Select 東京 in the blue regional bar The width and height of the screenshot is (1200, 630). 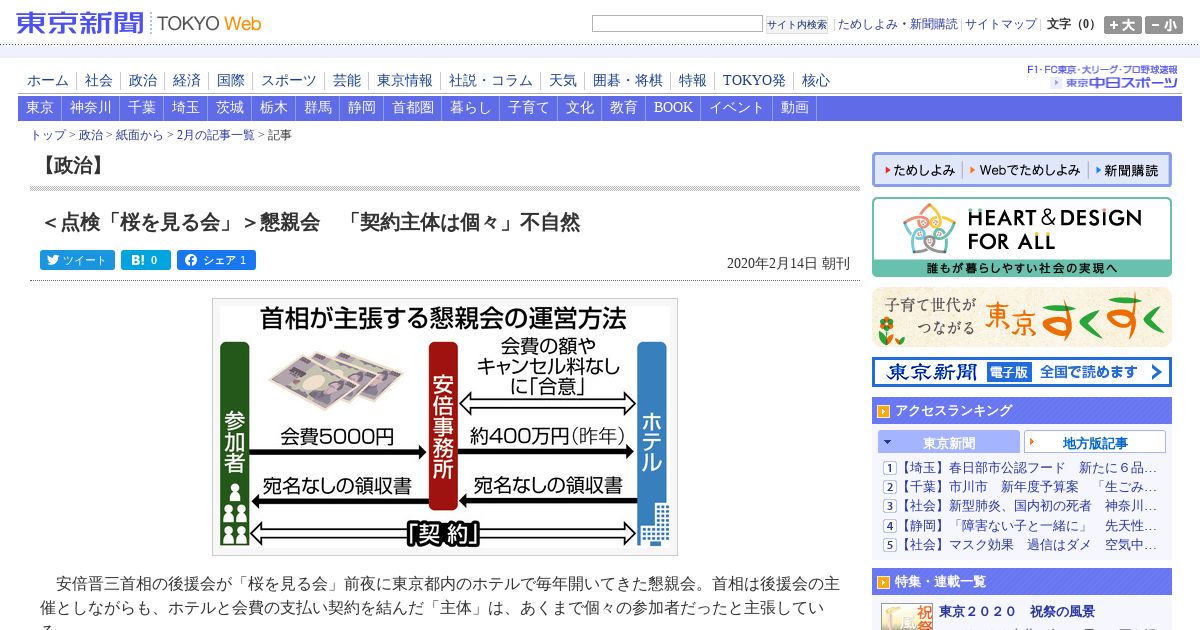coord(40,108)
